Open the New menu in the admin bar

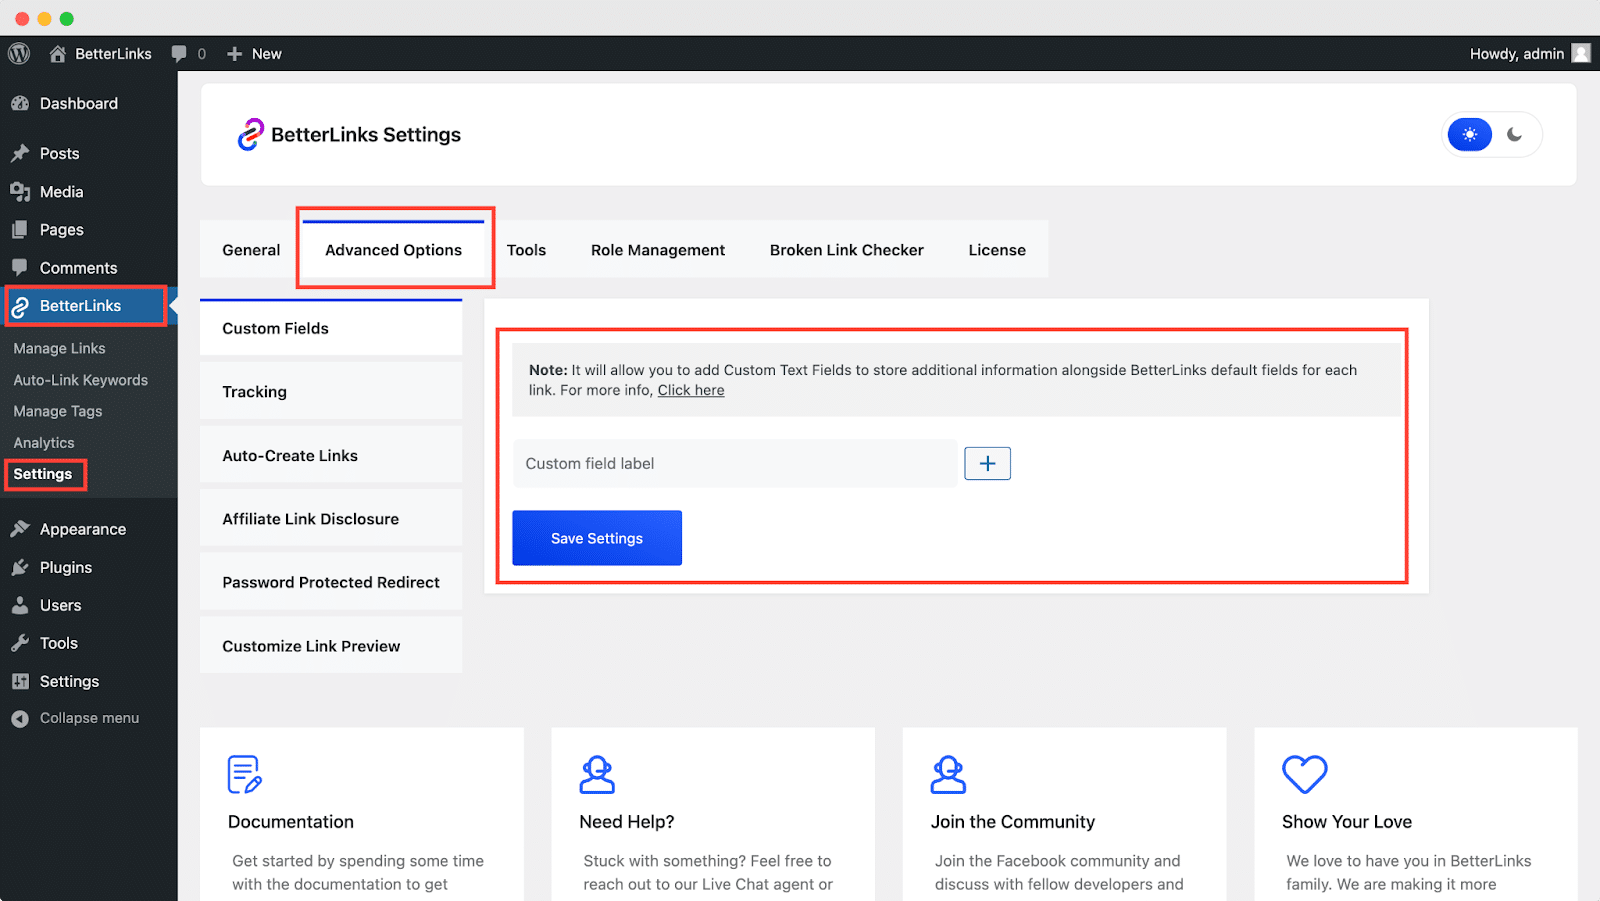253,53
